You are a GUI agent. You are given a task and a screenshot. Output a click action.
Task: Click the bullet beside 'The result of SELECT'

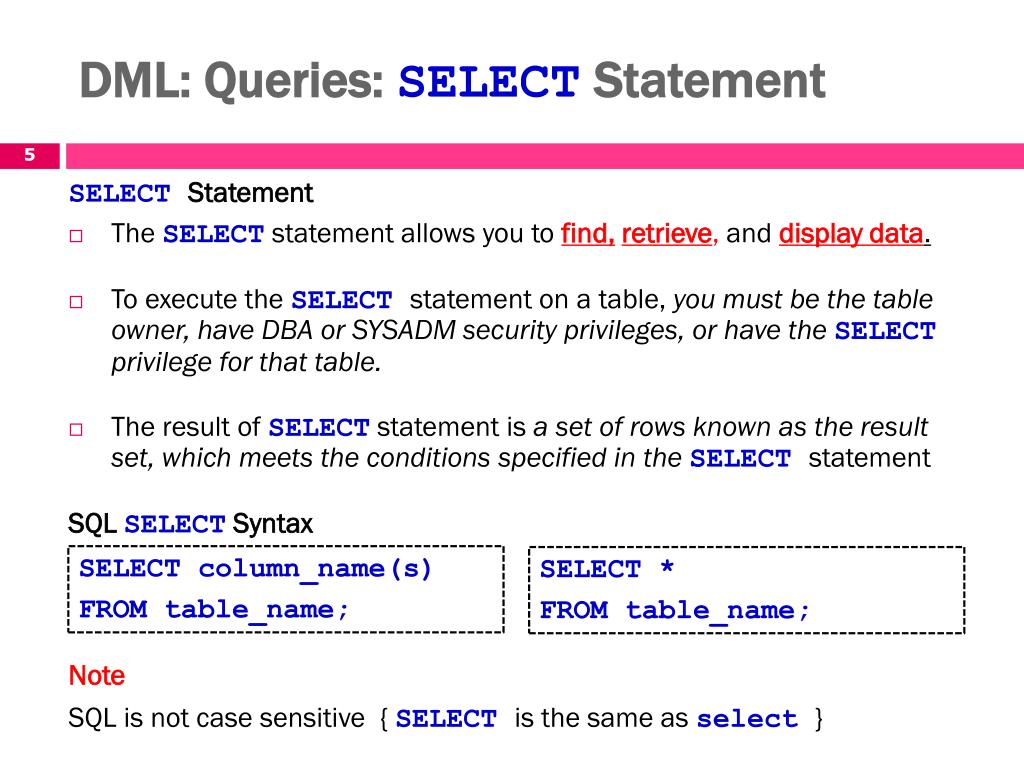tap(76, 429)
